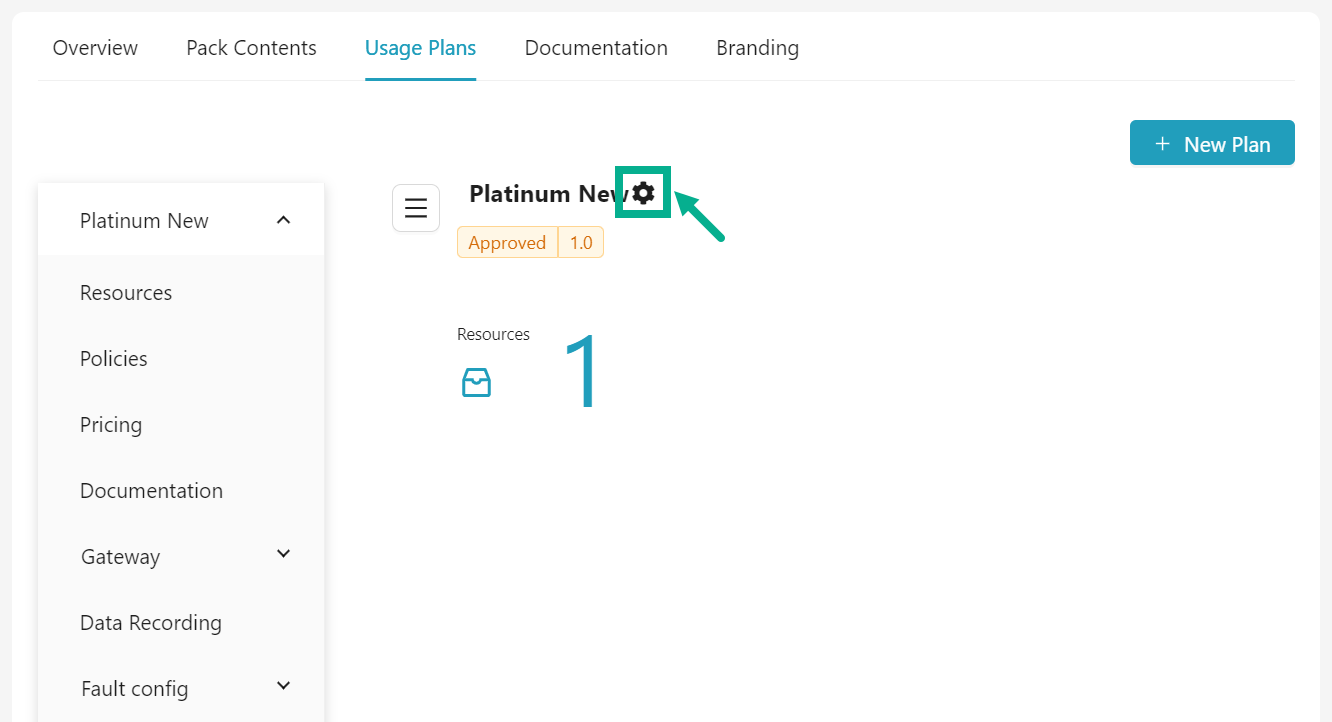Image resolution: width=1332 pixels, height=722 pixels.
Task: Expand the Fault config sidebar section
Action: (283, 686)
